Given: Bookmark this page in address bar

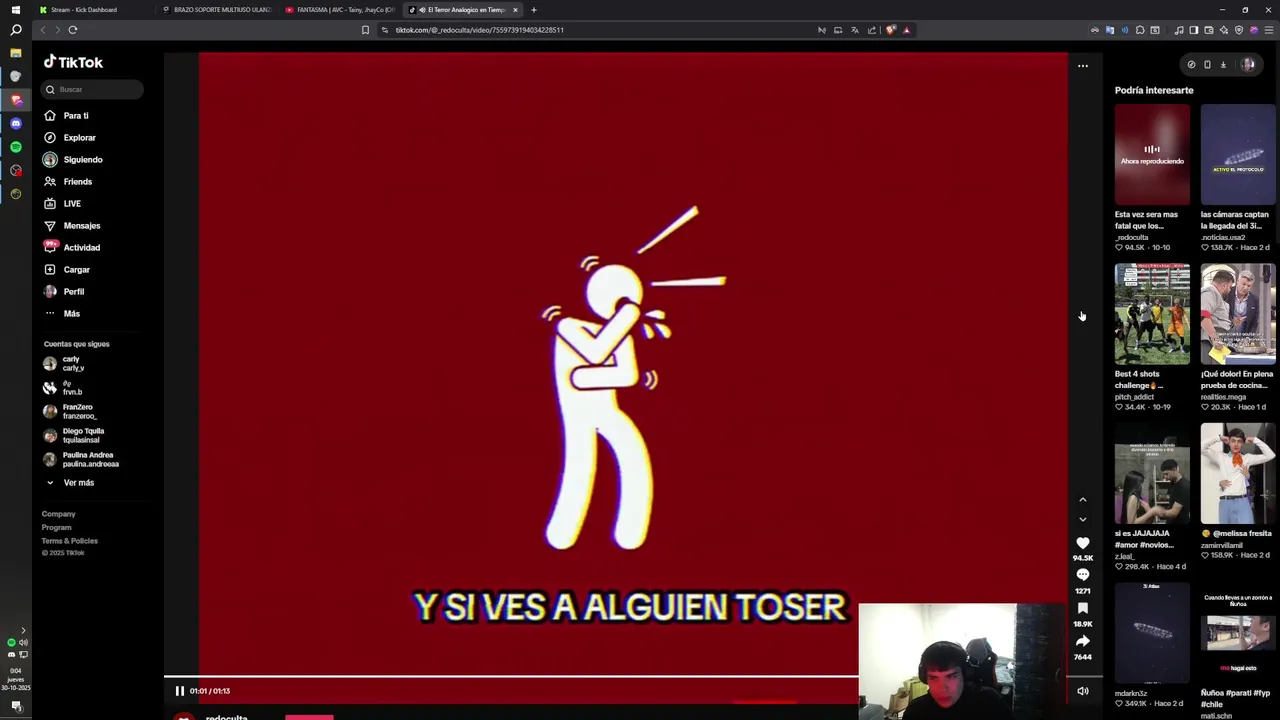Looking at the screenshot, I should coord(365,30).
